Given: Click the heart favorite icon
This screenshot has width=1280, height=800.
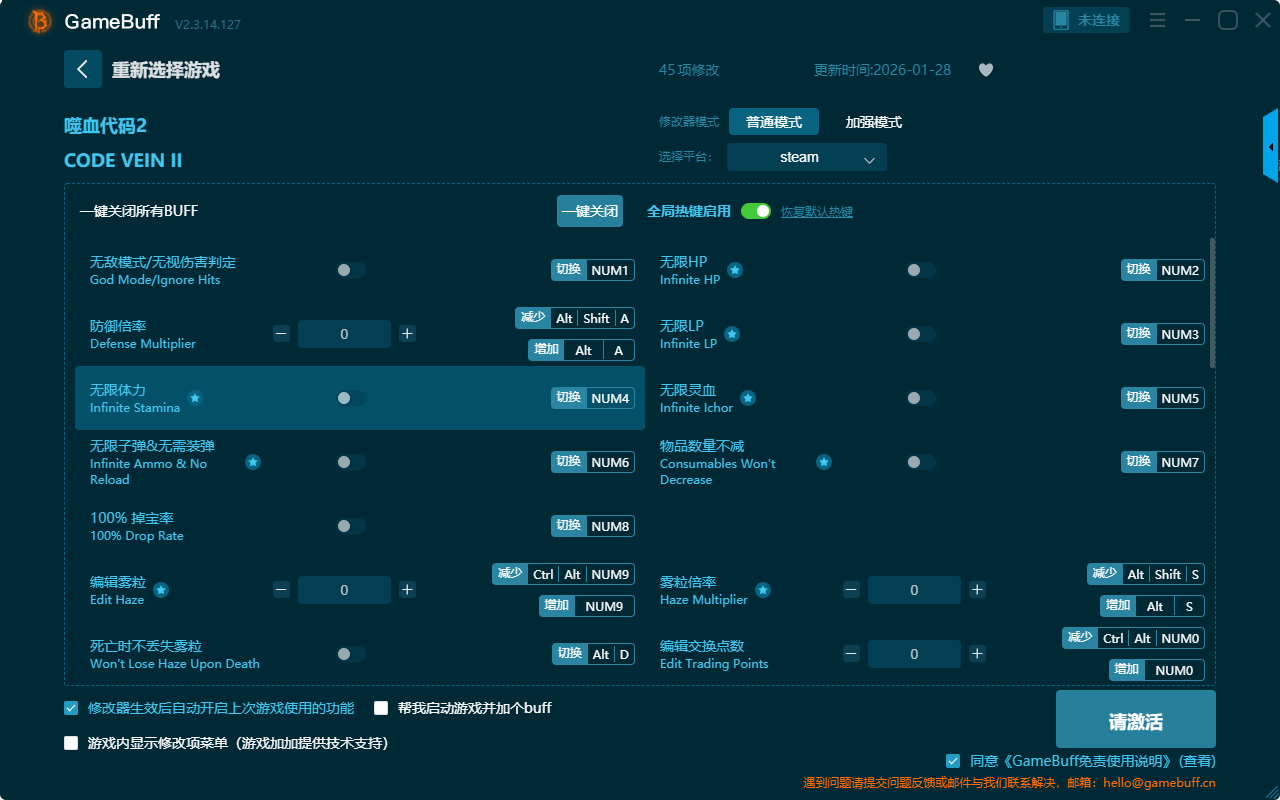Looking at the screenshot, I should coord(985,70).
